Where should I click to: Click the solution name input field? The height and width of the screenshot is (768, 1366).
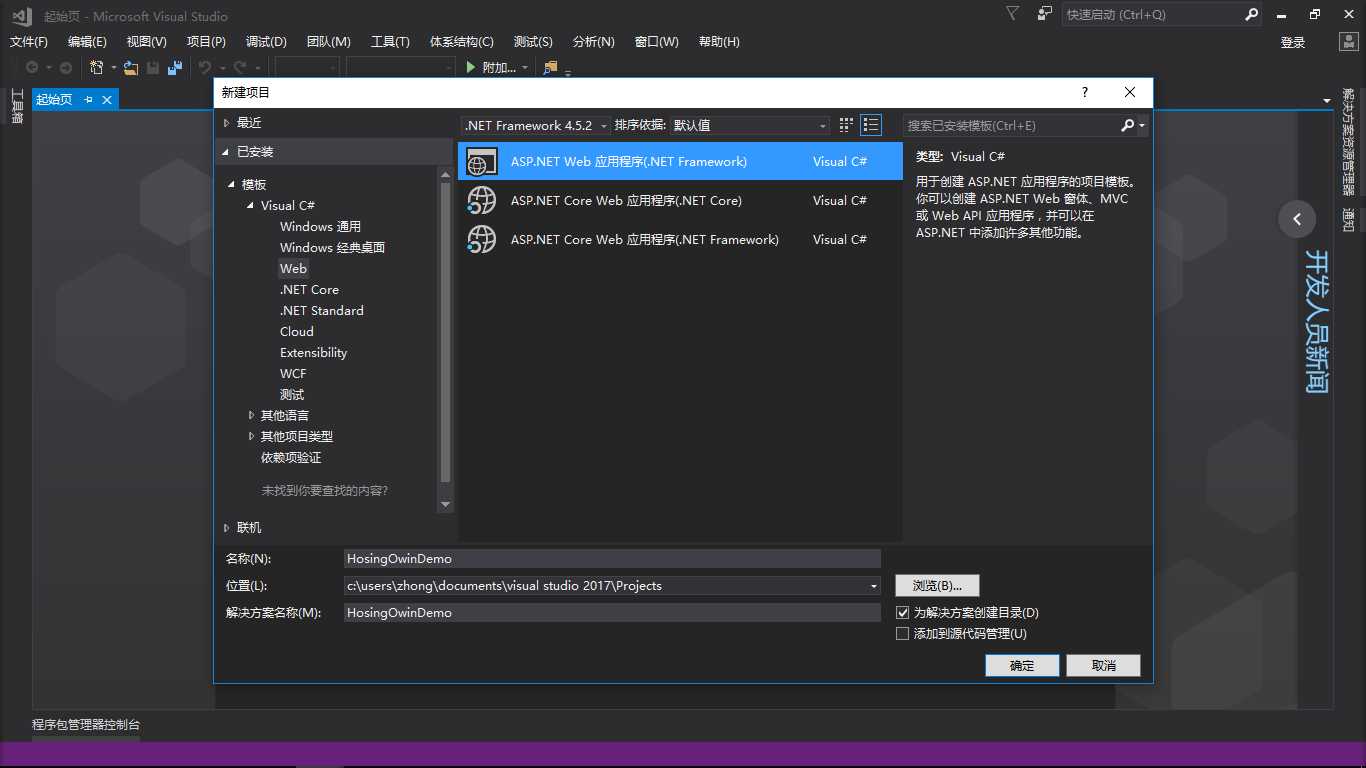(612, 613)
